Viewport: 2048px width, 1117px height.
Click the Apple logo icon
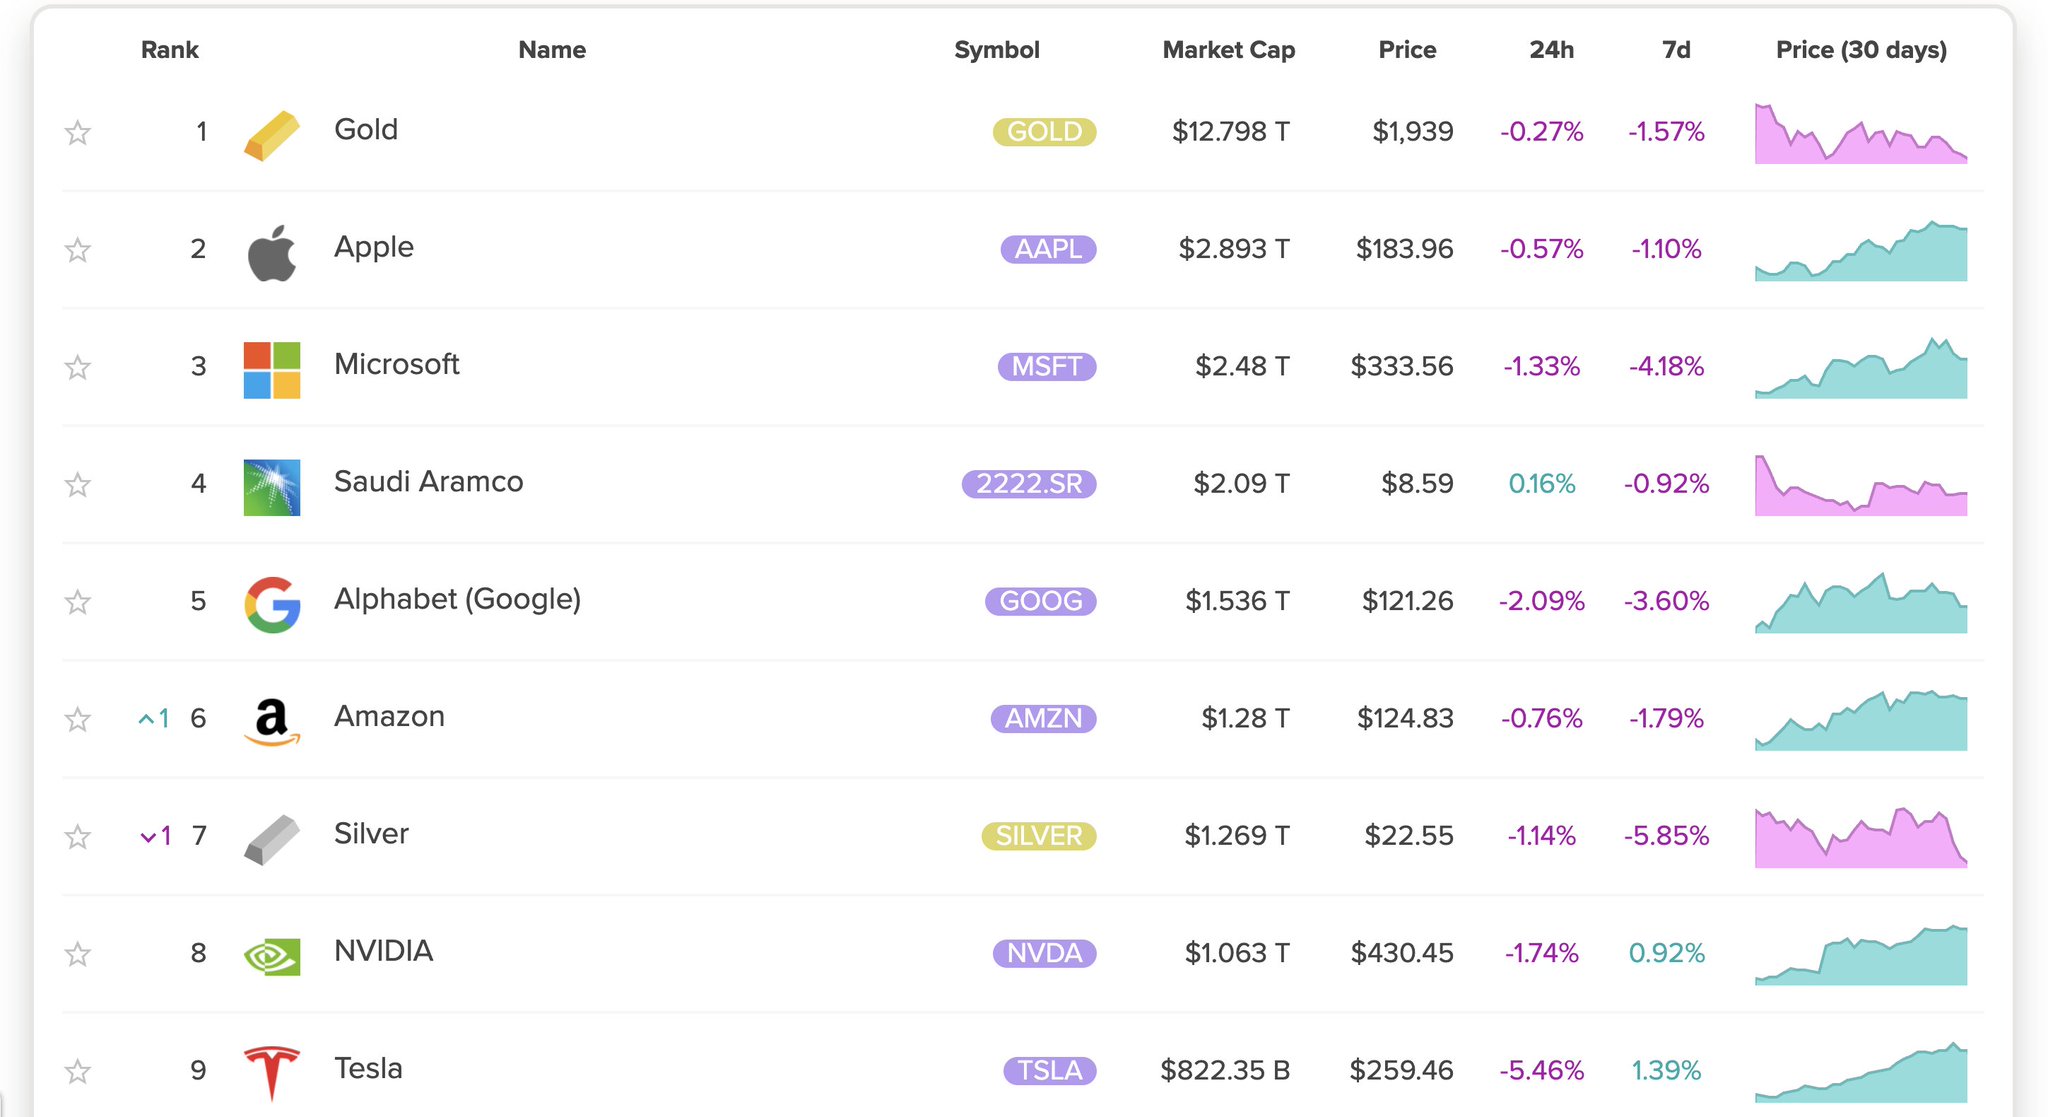point(272,253)
